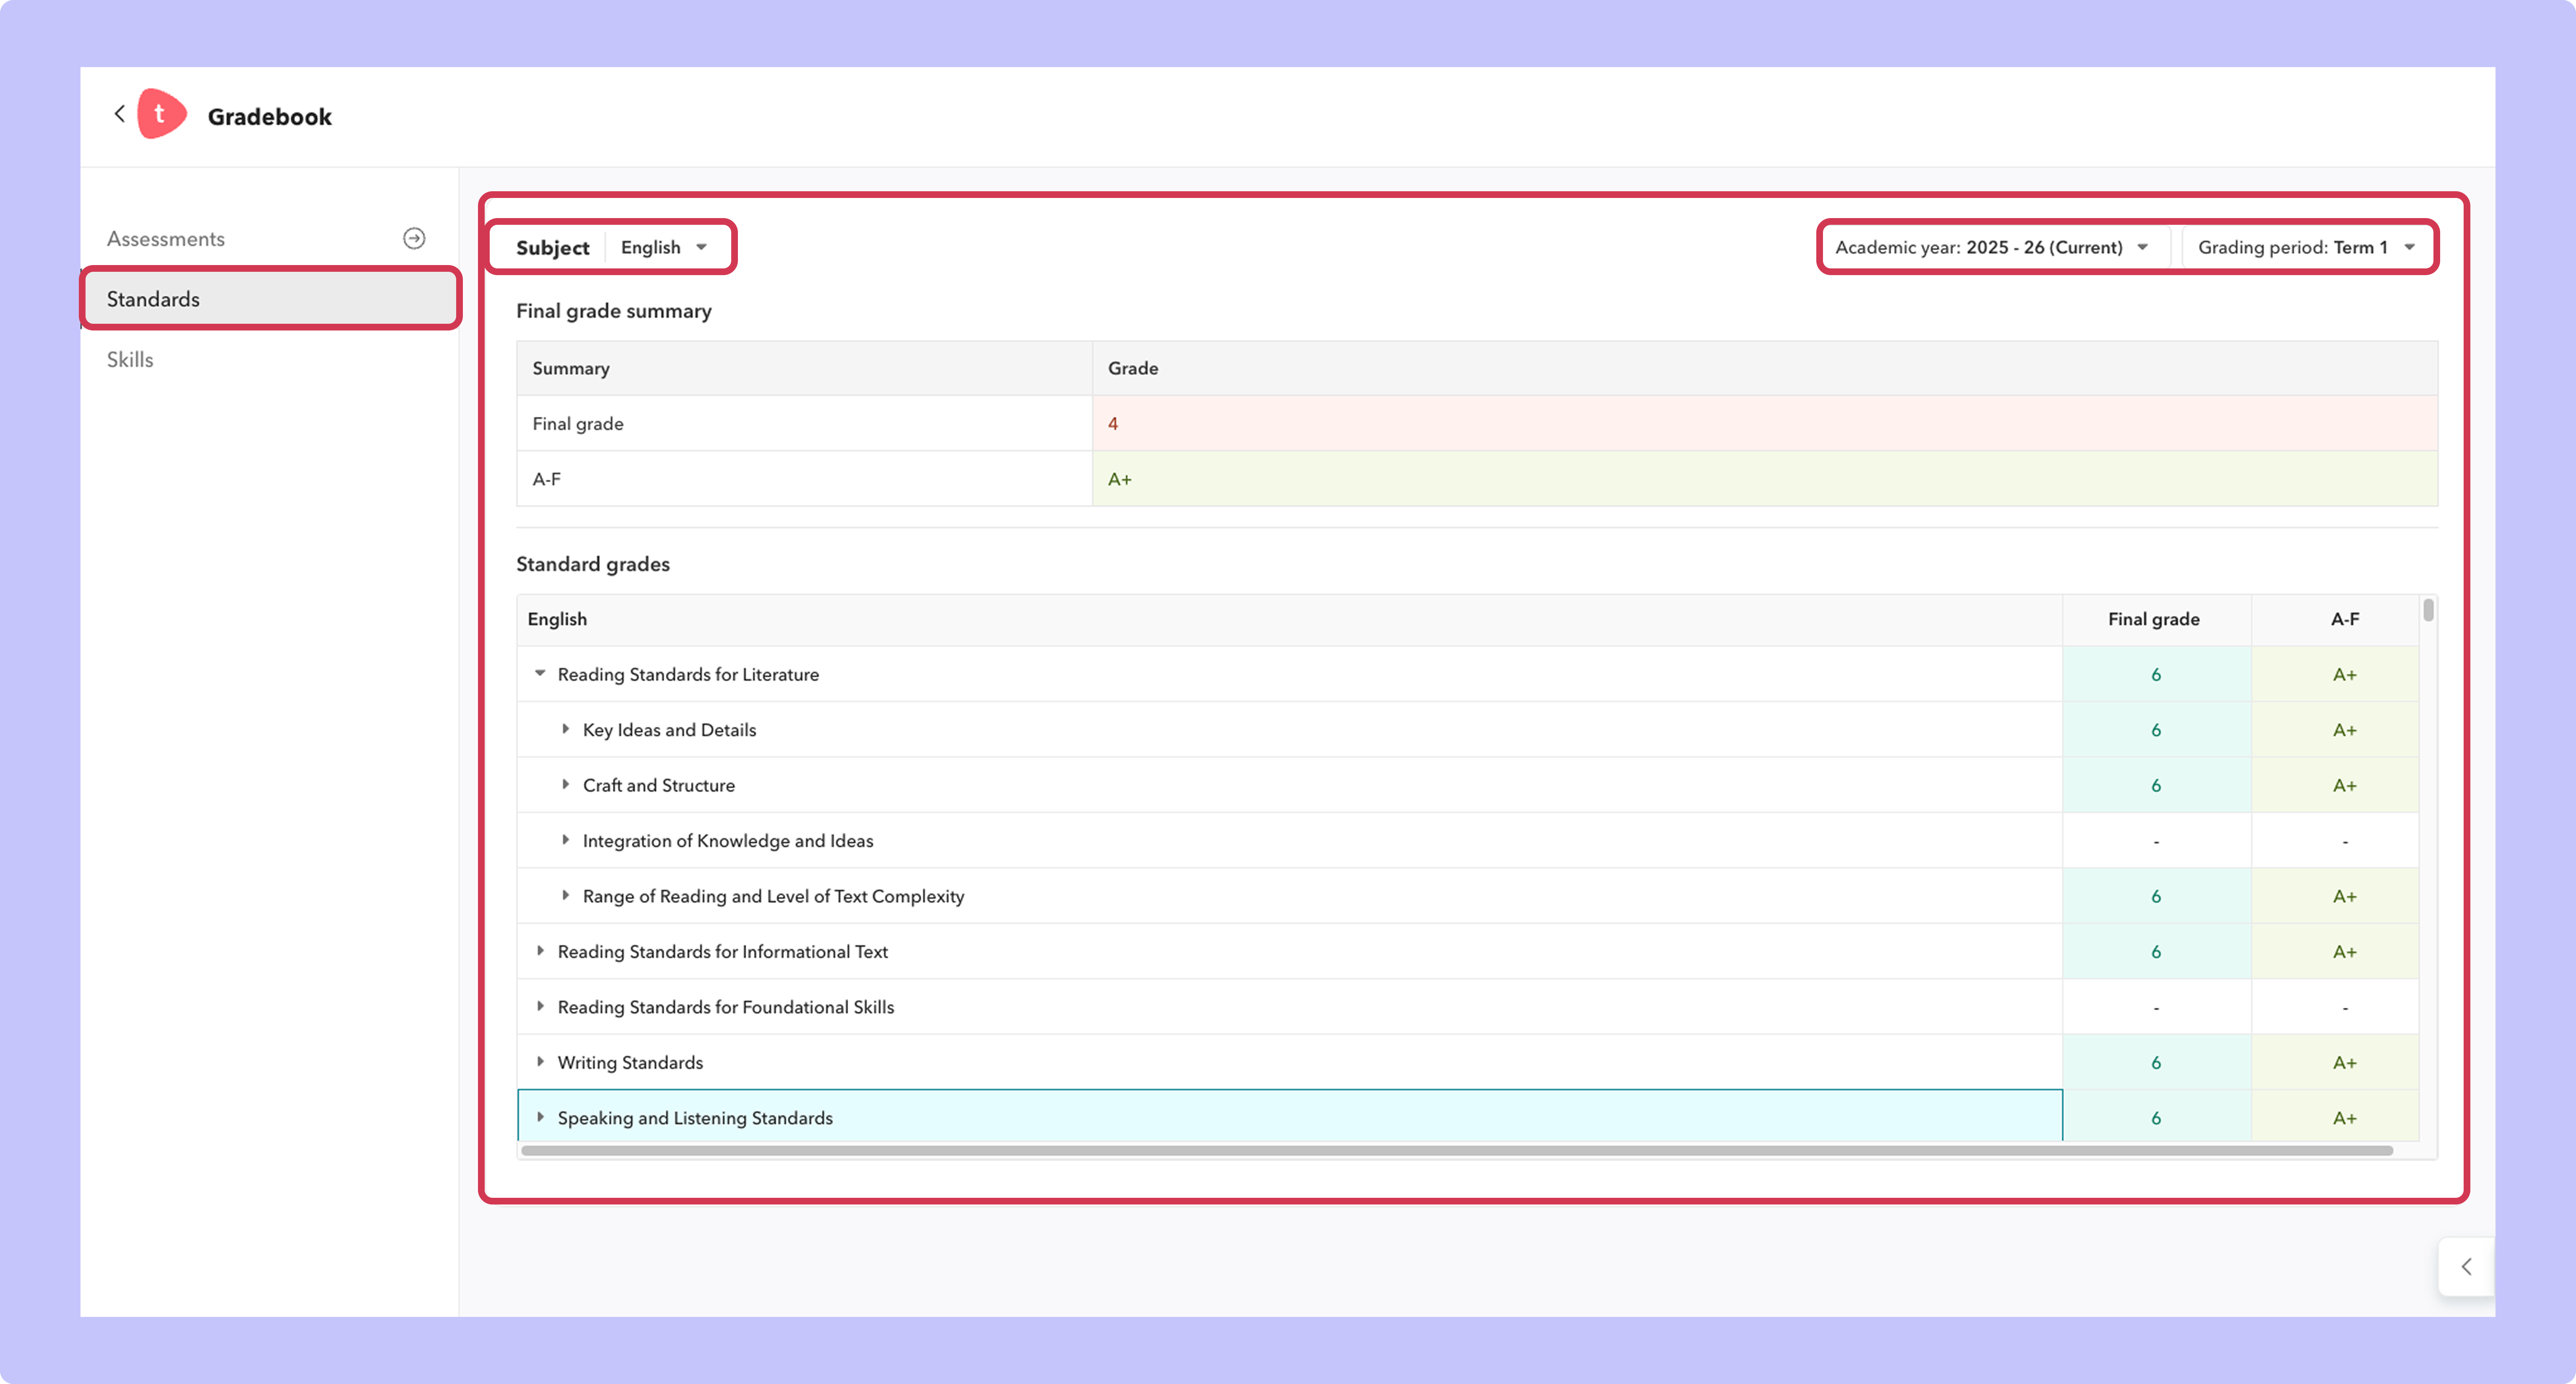Expand the Writing Standards row
Screen dimensions: 2576x1384
tap(540, 1062)
